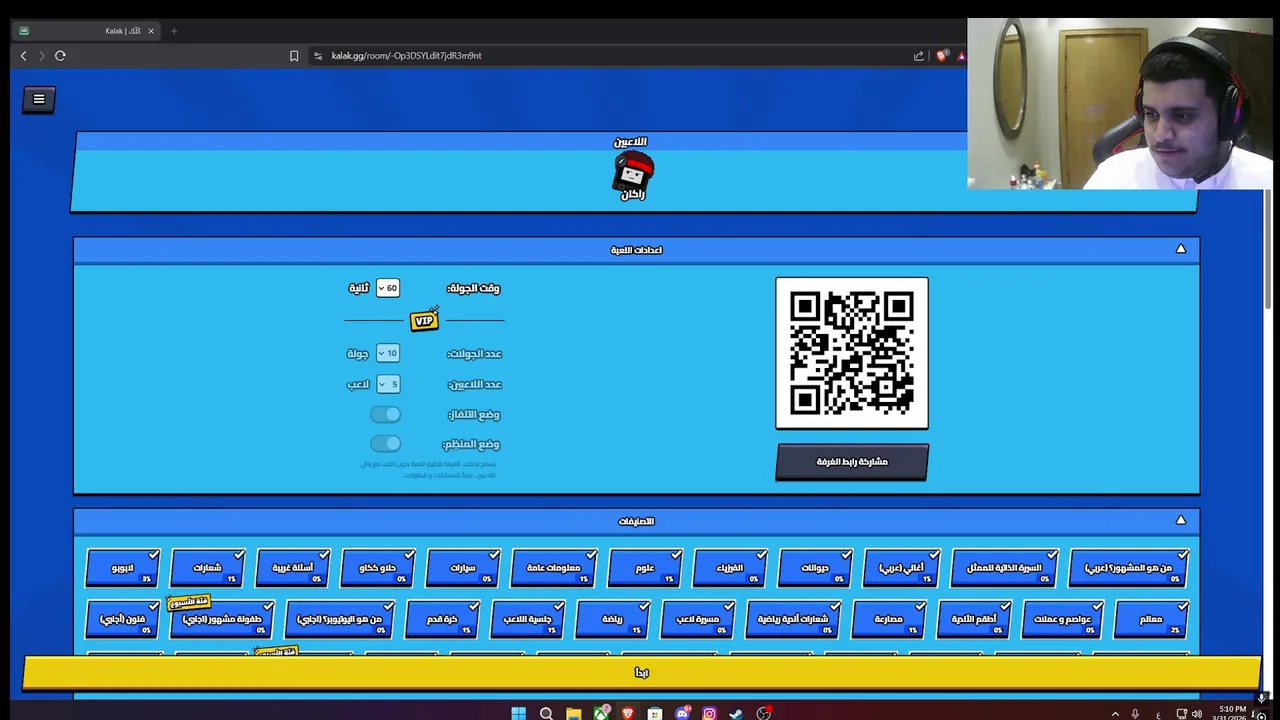Uncheck the شعارات category card
Image resolution: width=1280 pixels, height=720 pixels.
[208, 567]
